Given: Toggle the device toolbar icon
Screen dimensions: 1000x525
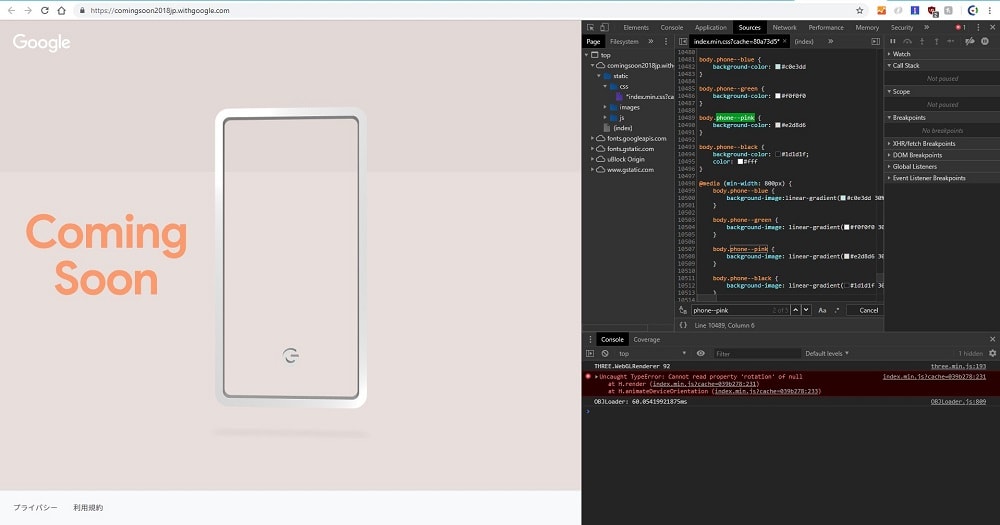Looking at the screenshot, I should [x=604, y=27].
